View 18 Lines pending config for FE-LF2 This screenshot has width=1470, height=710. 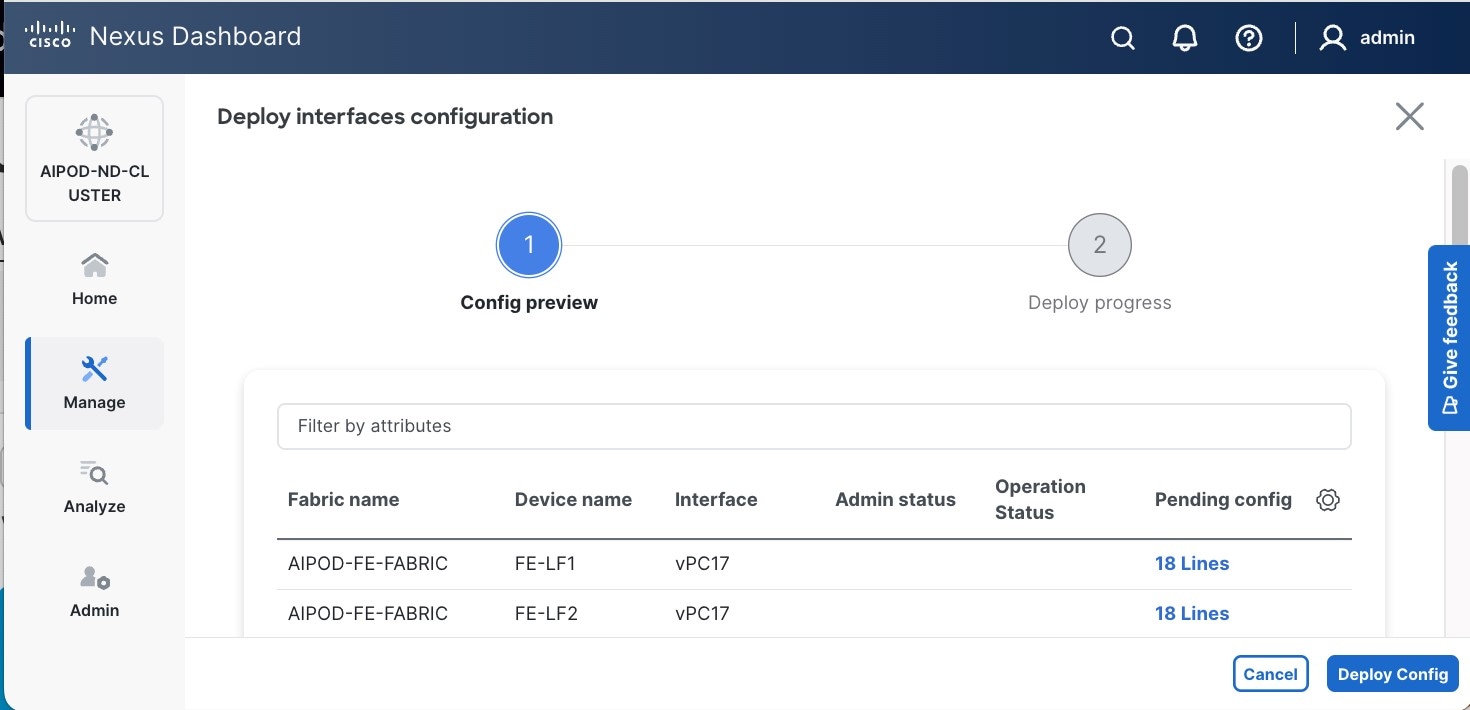1191,613
